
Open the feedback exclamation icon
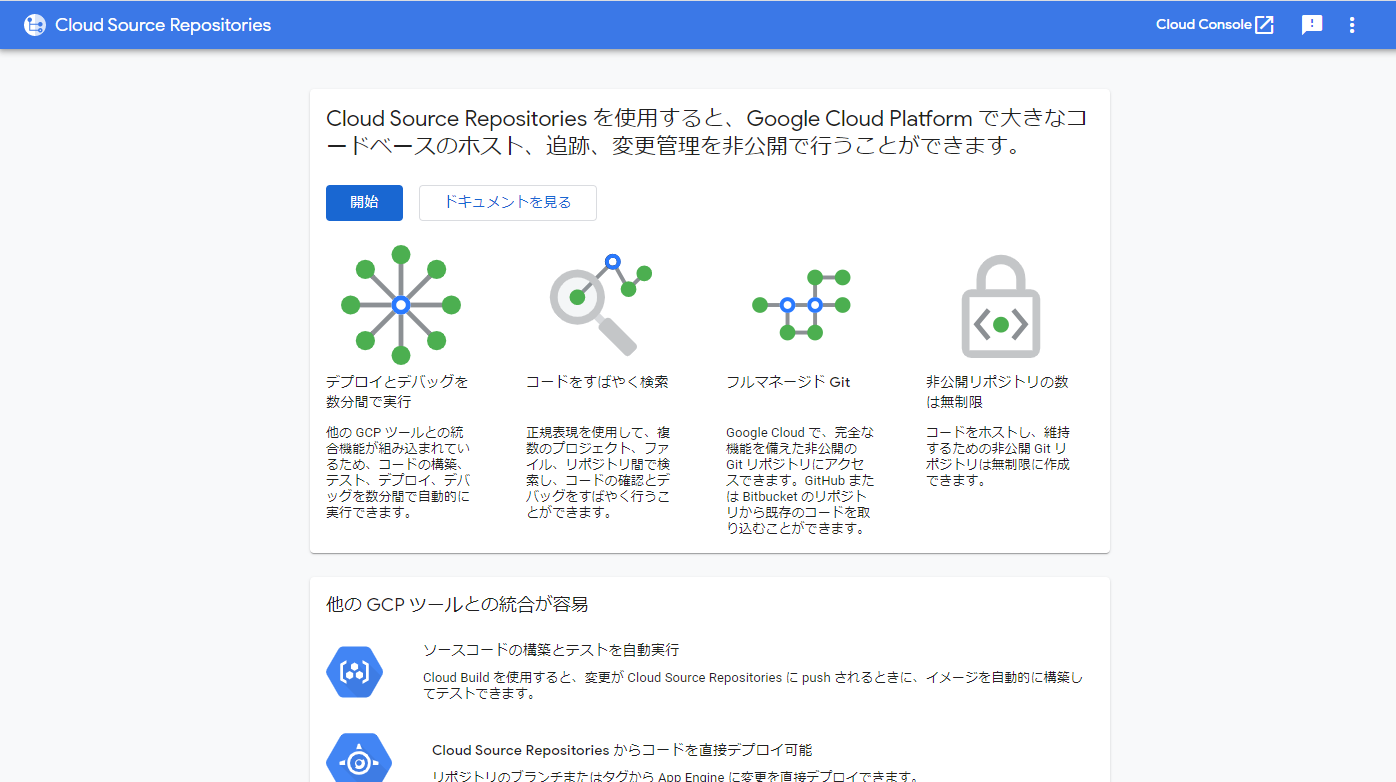1312,25
